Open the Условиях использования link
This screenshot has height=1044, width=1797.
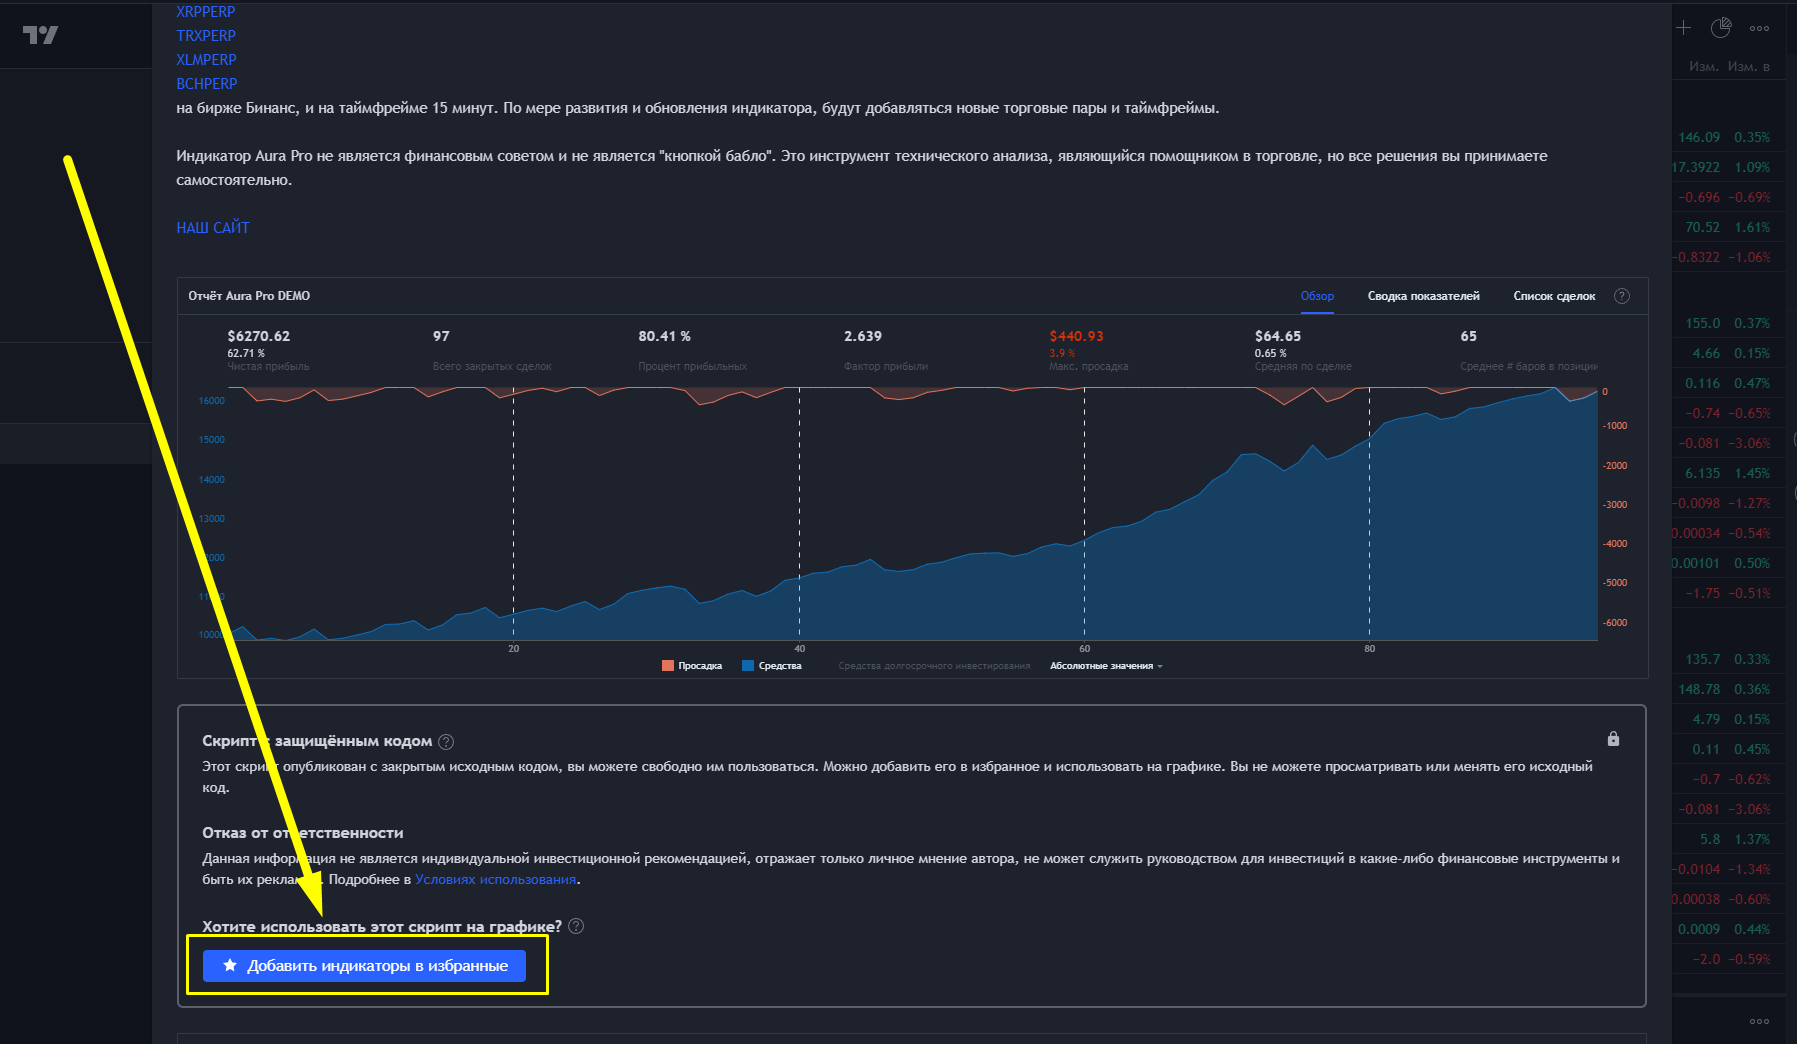click(496, 880)
